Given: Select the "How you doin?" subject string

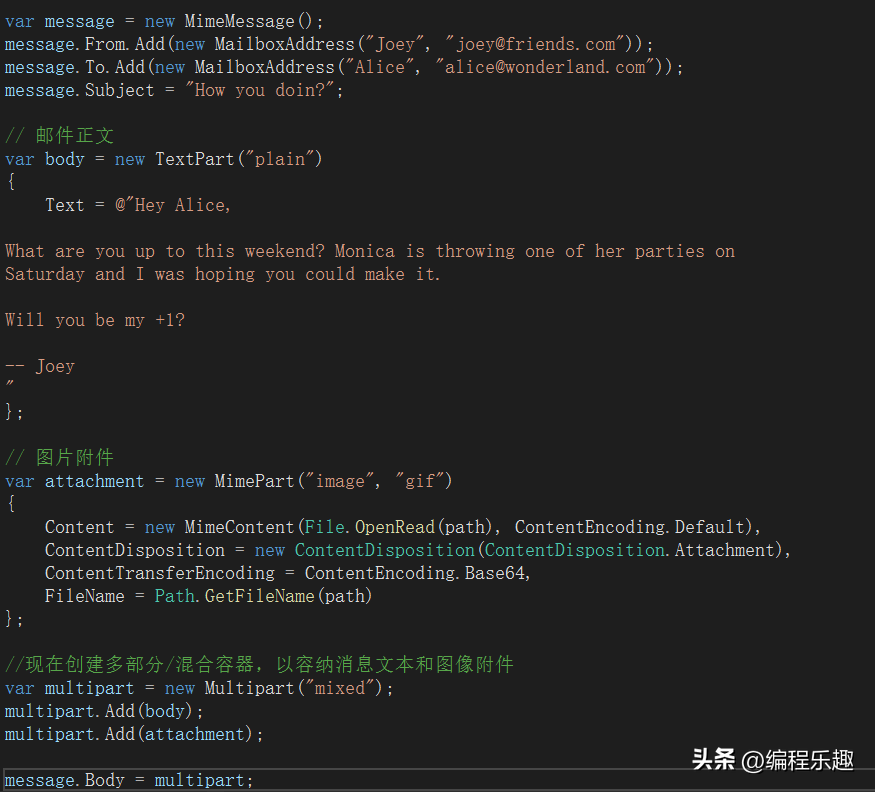Looking at the screenshot, I should point(259,90).
